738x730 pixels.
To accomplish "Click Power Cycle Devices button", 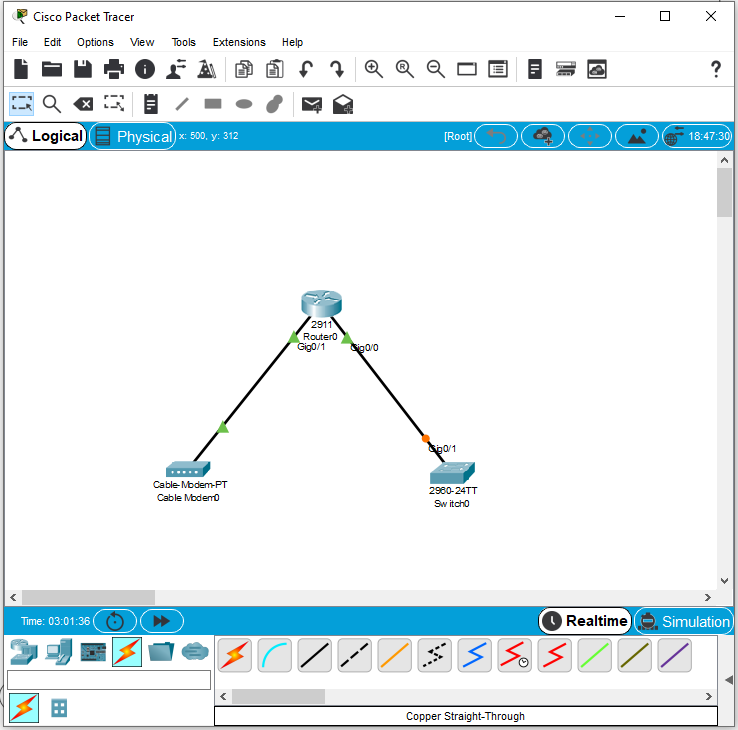I will [115, 621].
